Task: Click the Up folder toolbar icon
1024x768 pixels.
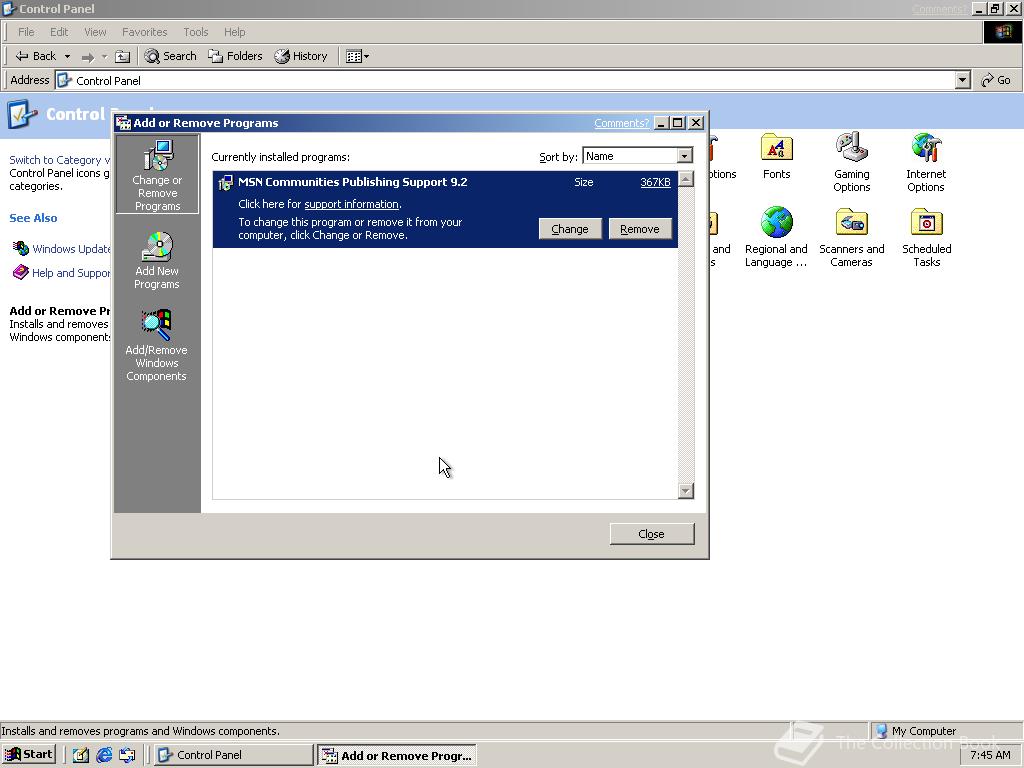Action: coord(123,57)
